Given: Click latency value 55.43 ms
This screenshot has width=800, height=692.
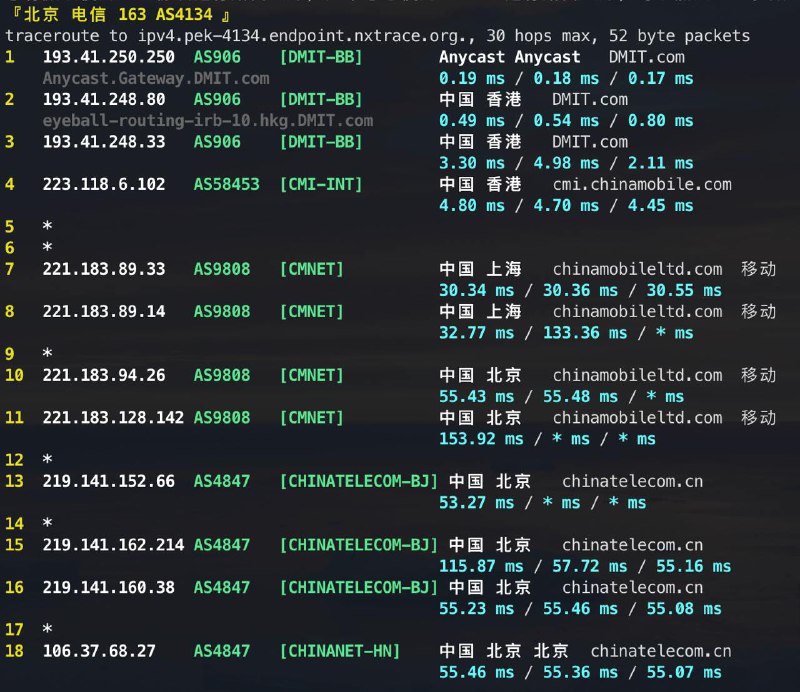Looking at the screenshot, I should (477, 396).
